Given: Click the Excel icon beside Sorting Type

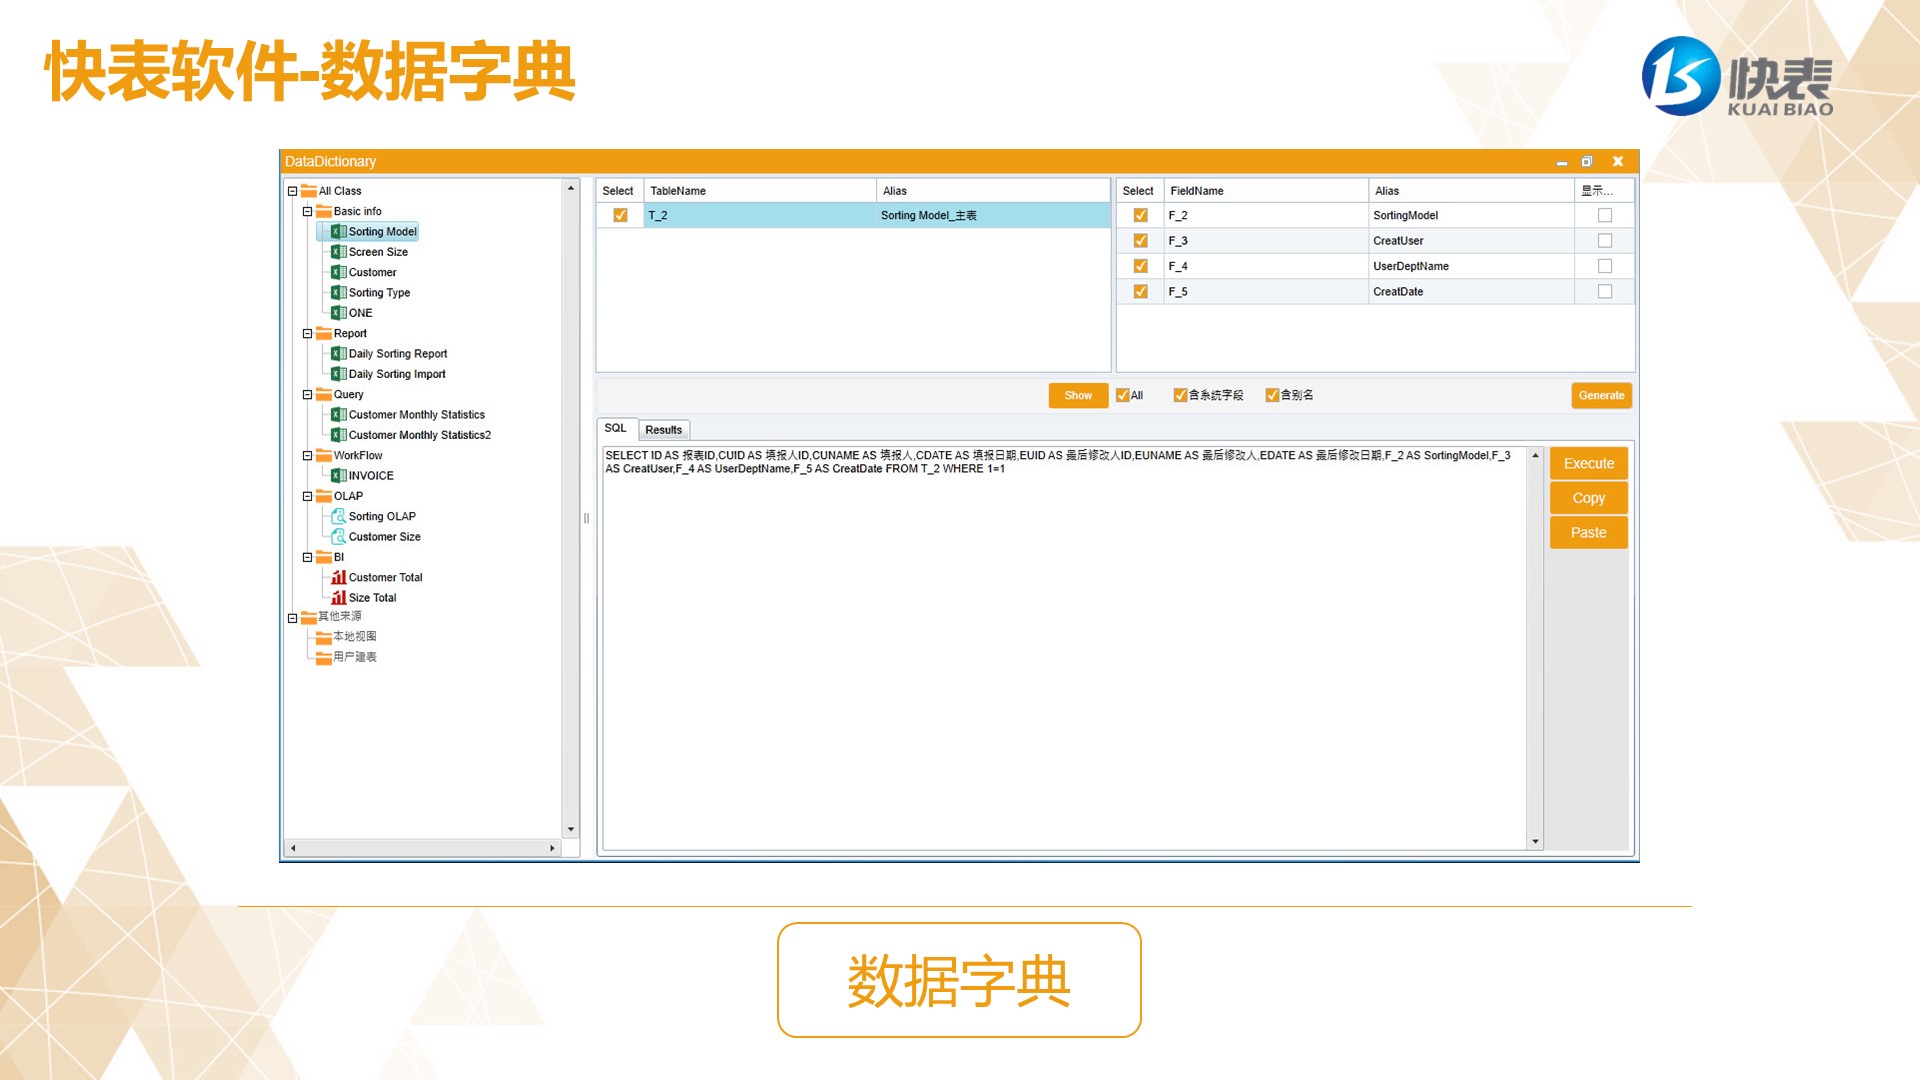Looking at the screenshot, I should click(x=339, y=293).
